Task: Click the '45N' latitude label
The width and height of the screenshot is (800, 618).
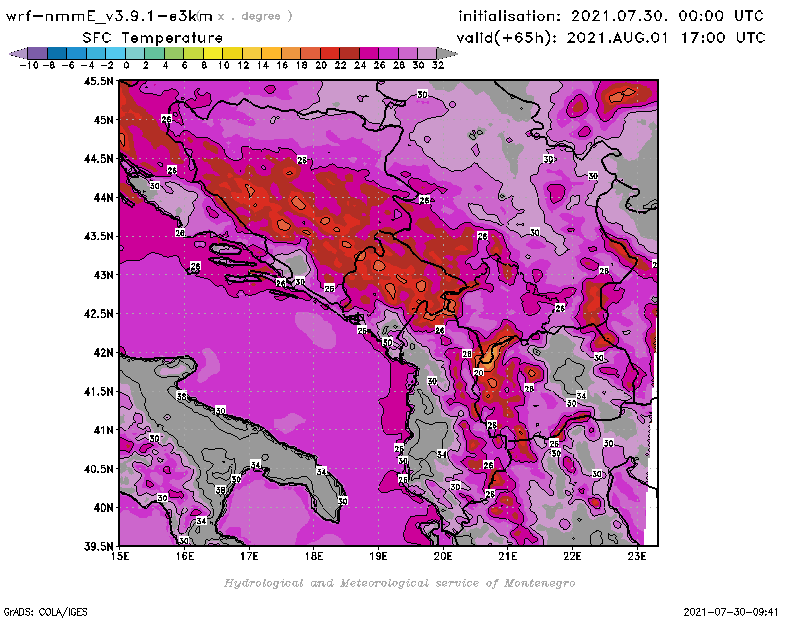Action: pos(103,120)
